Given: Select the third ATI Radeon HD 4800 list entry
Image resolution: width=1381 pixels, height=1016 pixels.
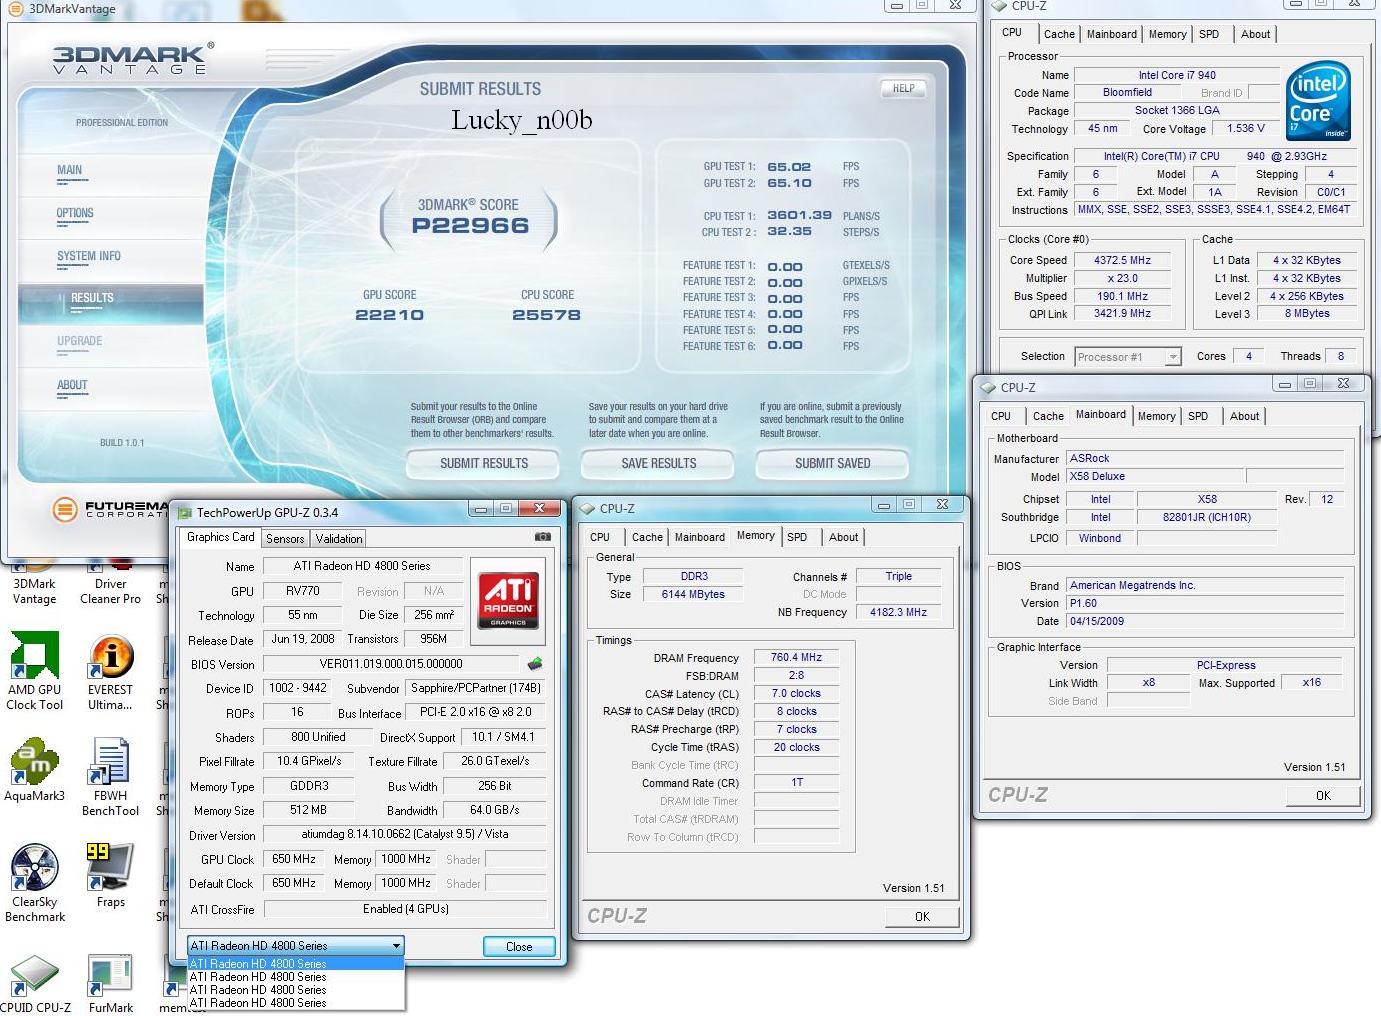Looking at the screenshot, I should point(296,989).
